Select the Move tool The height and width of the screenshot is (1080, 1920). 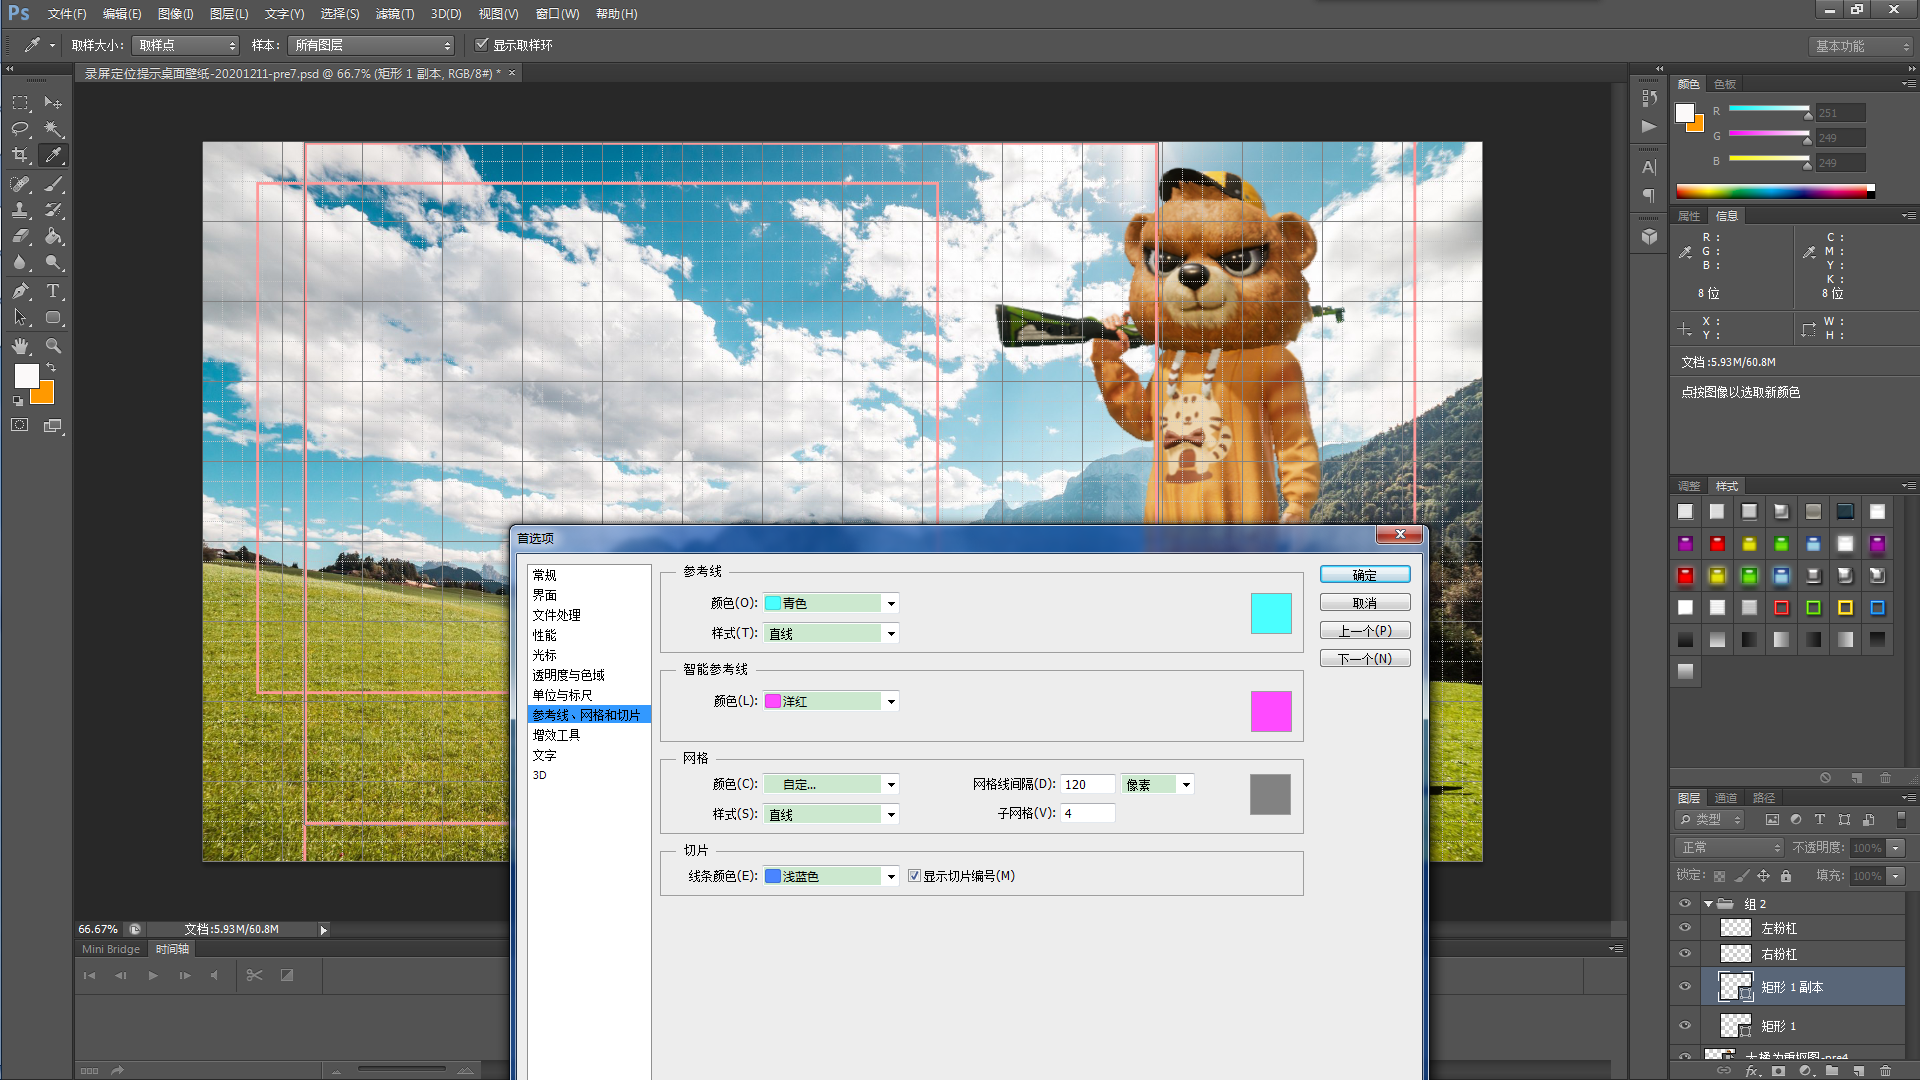53,103
